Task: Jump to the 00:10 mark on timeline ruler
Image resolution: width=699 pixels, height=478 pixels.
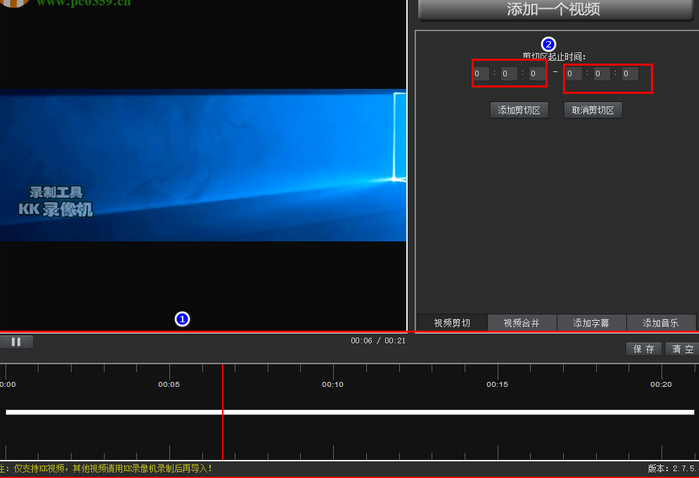Action: tap(332, 385)
